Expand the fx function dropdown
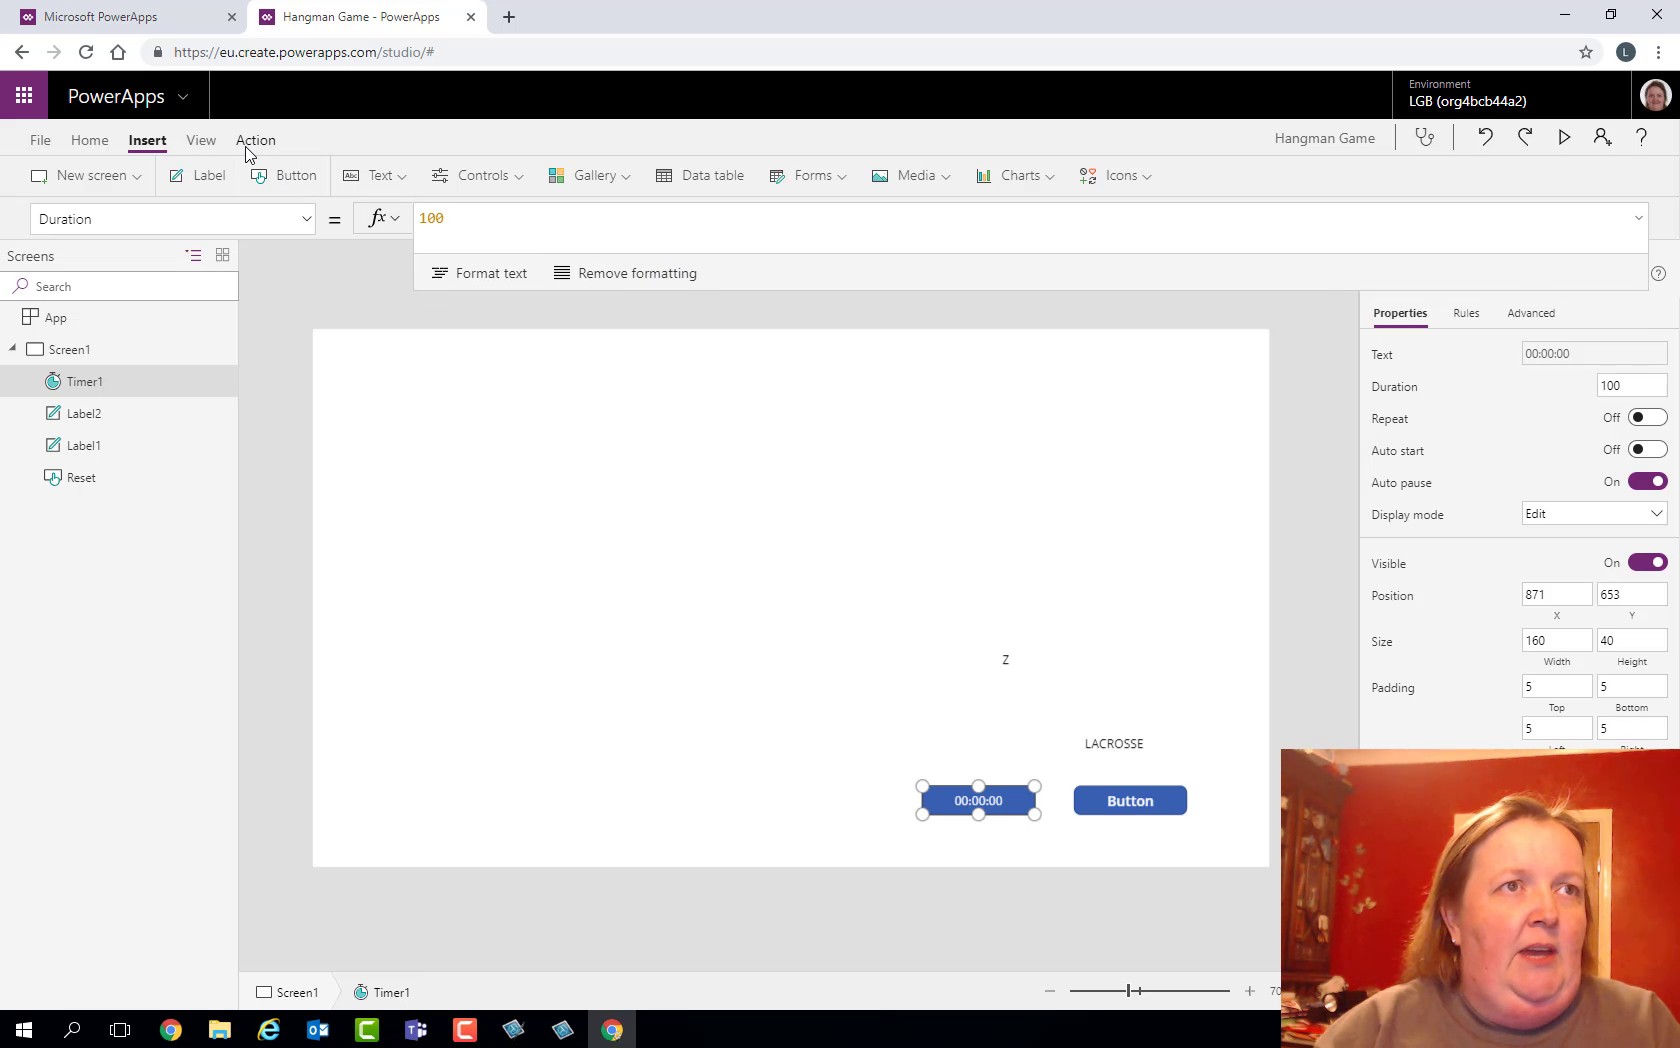This screenshot has height=1048, width=1680. tap(384, 218)
